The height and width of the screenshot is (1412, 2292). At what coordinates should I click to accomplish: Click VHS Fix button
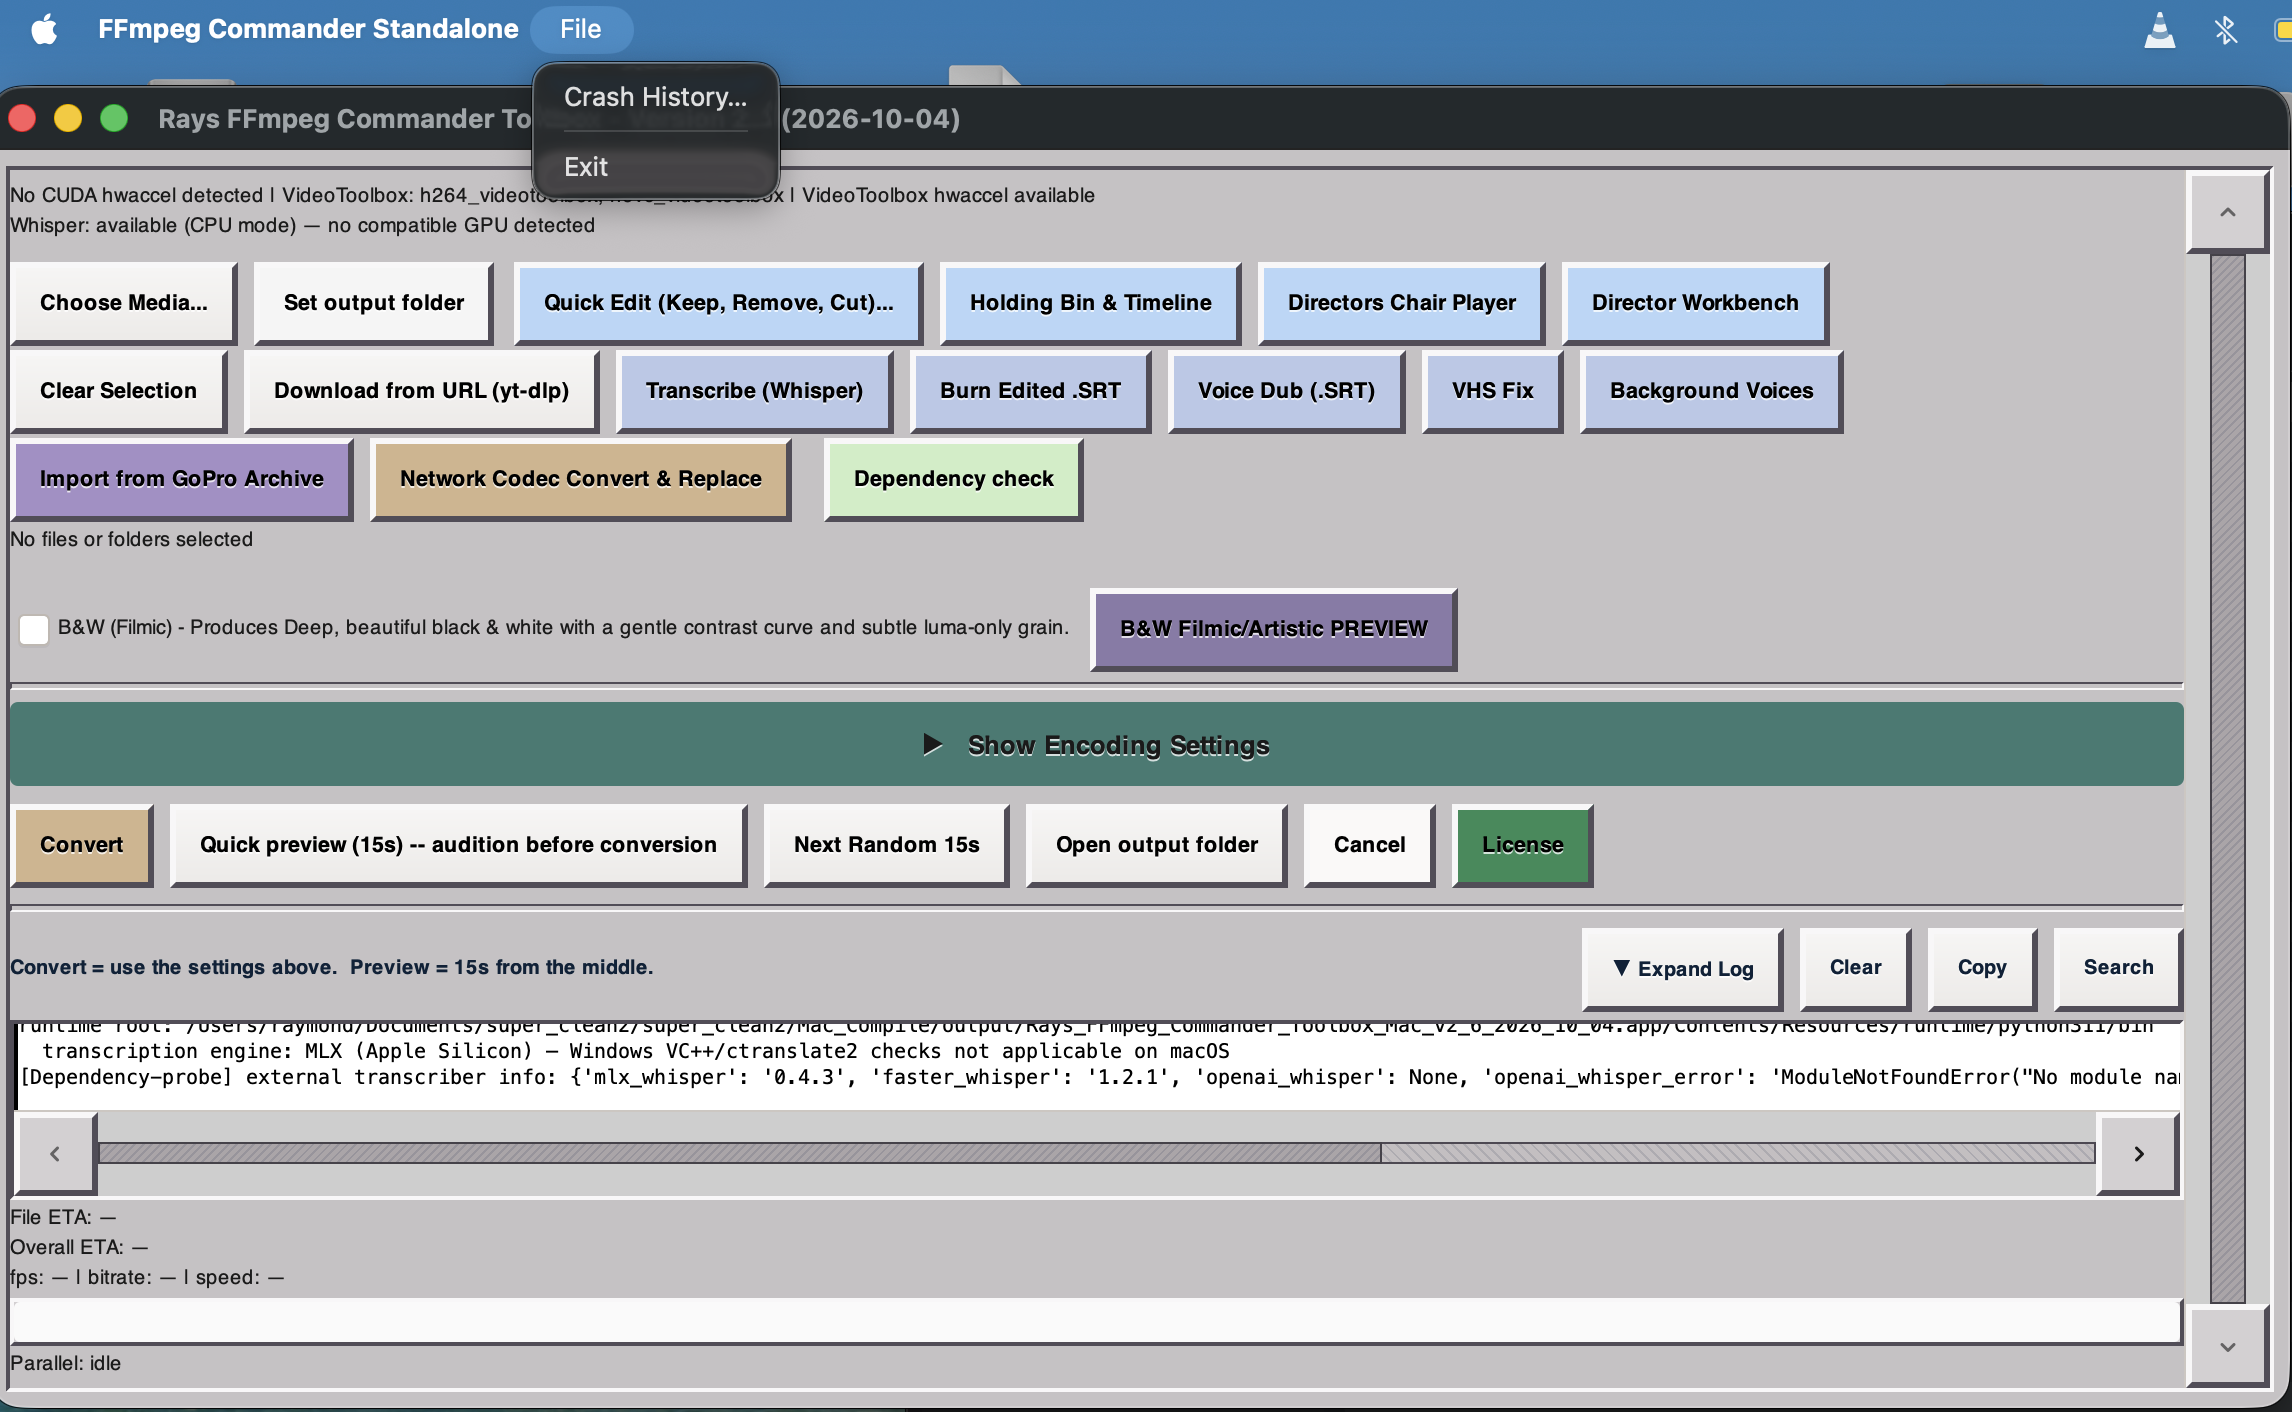pos(1493,391)
